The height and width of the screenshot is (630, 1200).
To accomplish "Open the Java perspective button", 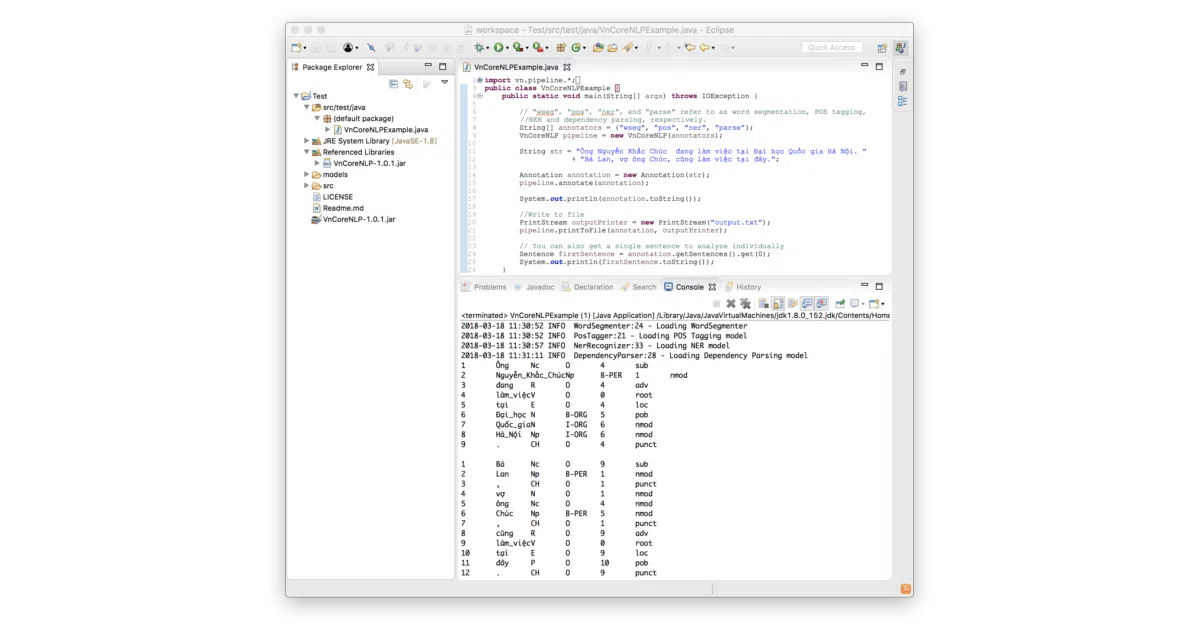I will (901, 47).
